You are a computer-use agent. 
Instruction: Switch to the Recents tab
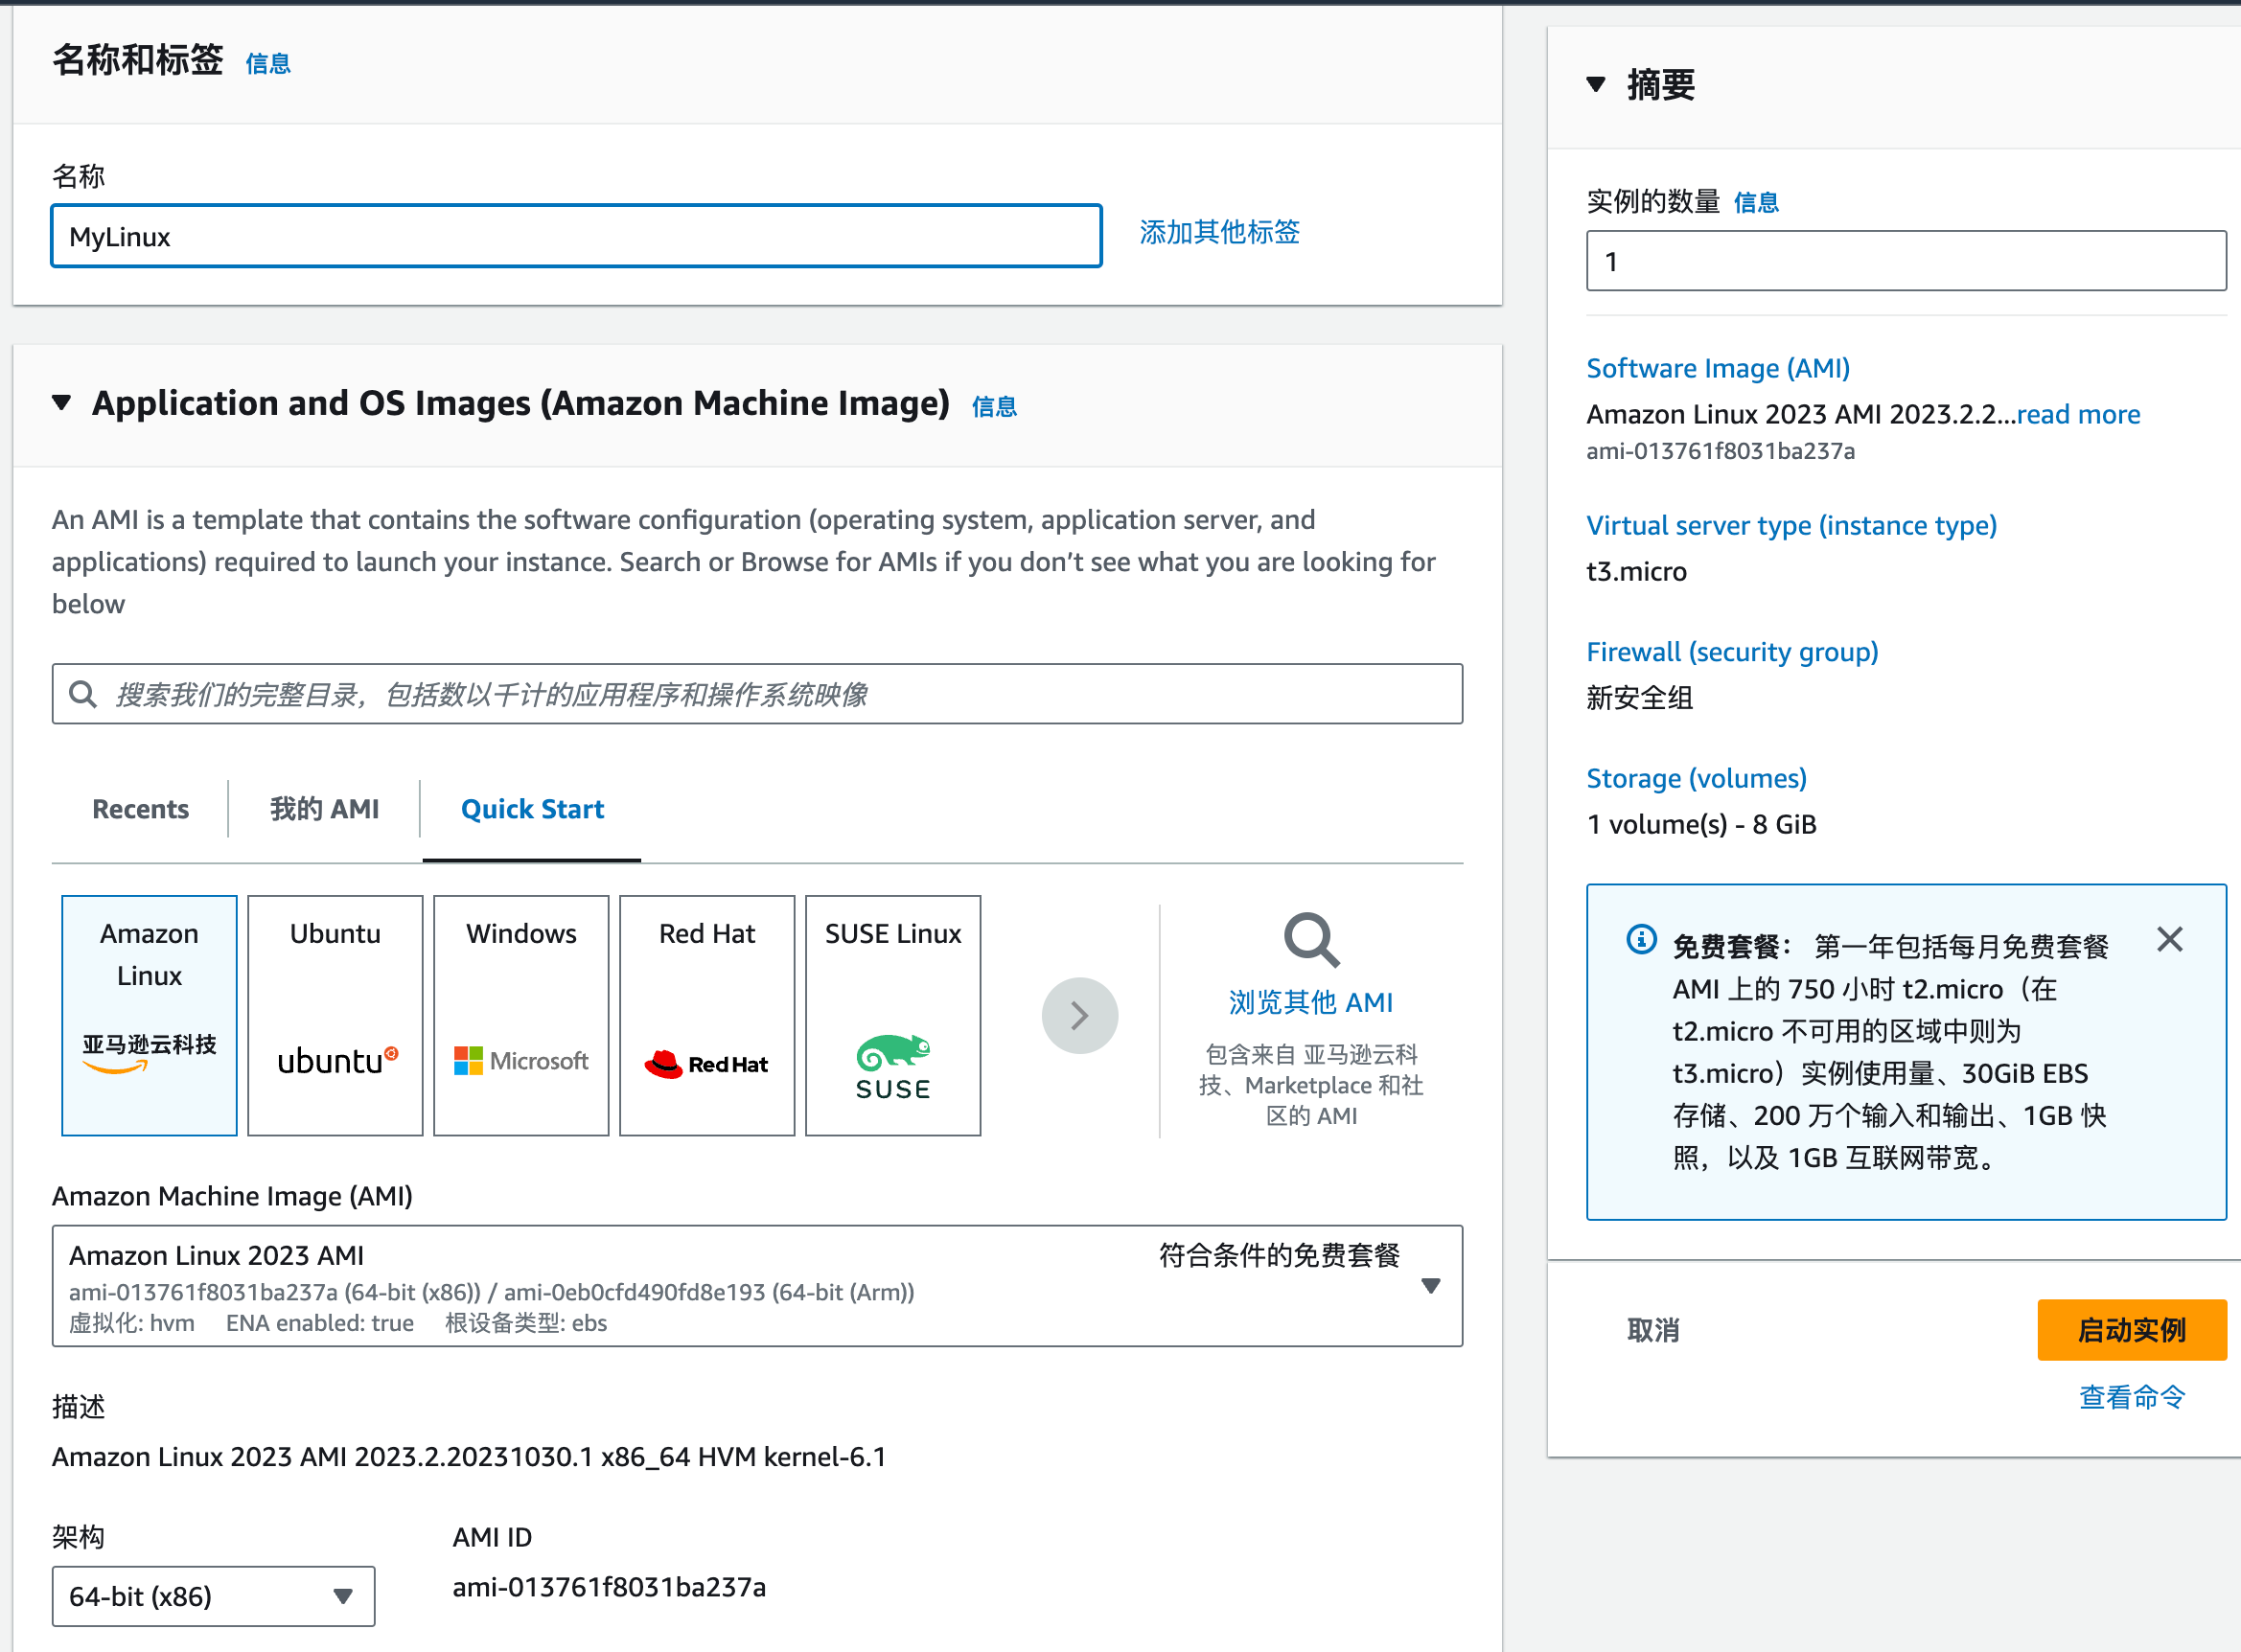click(140, 809)
